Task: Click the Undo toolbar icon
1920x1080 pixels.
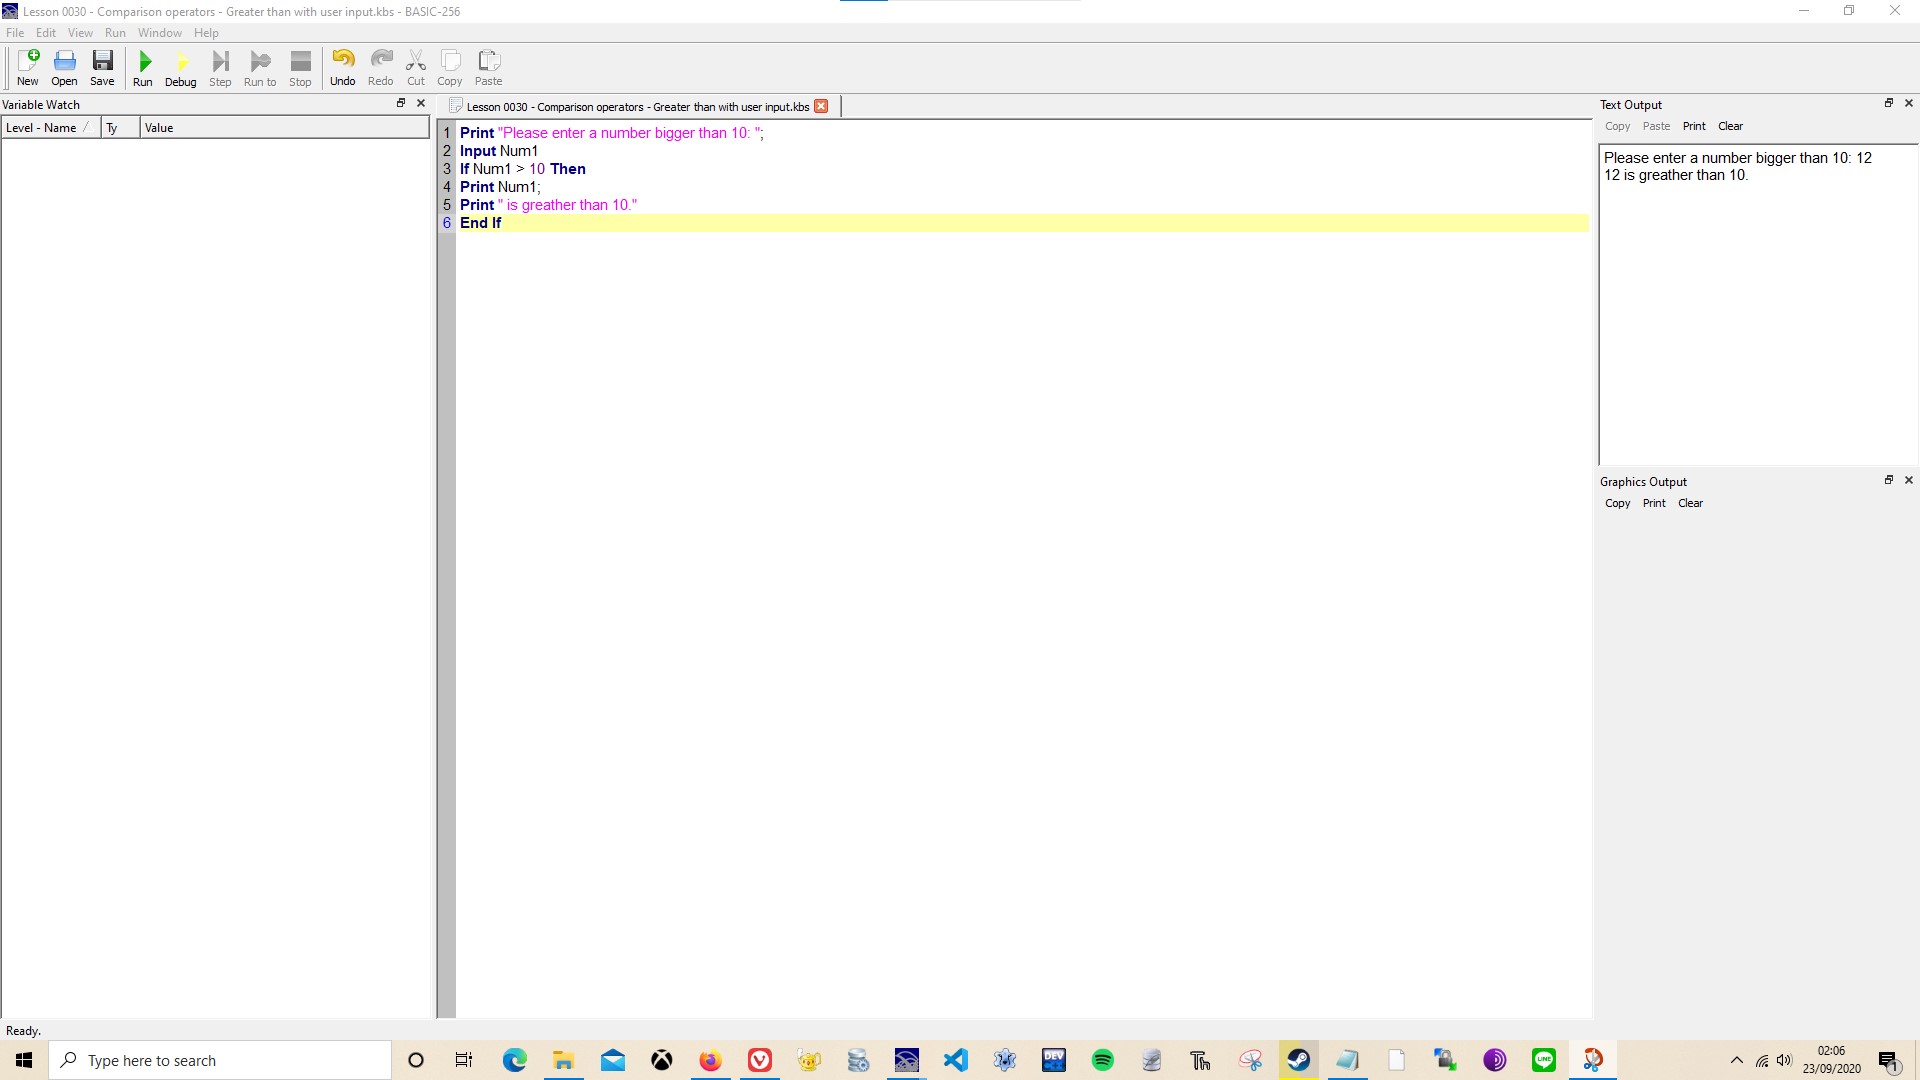Action: click(x=342, y=68)
